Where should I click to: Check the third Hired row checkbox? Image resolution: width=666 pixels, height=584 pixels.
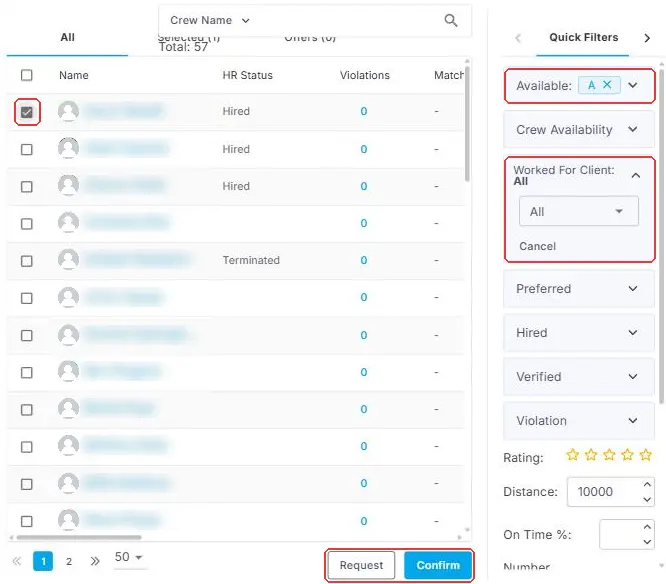pyautogui.click(x=27, y=187)
